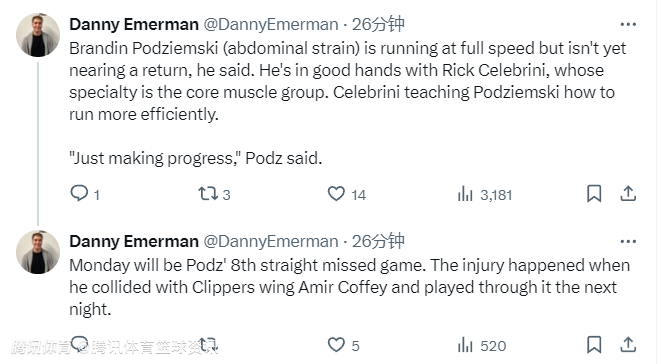Open more options for first tweet
Viewport: 666px width, 364px height.
[628, 24]
